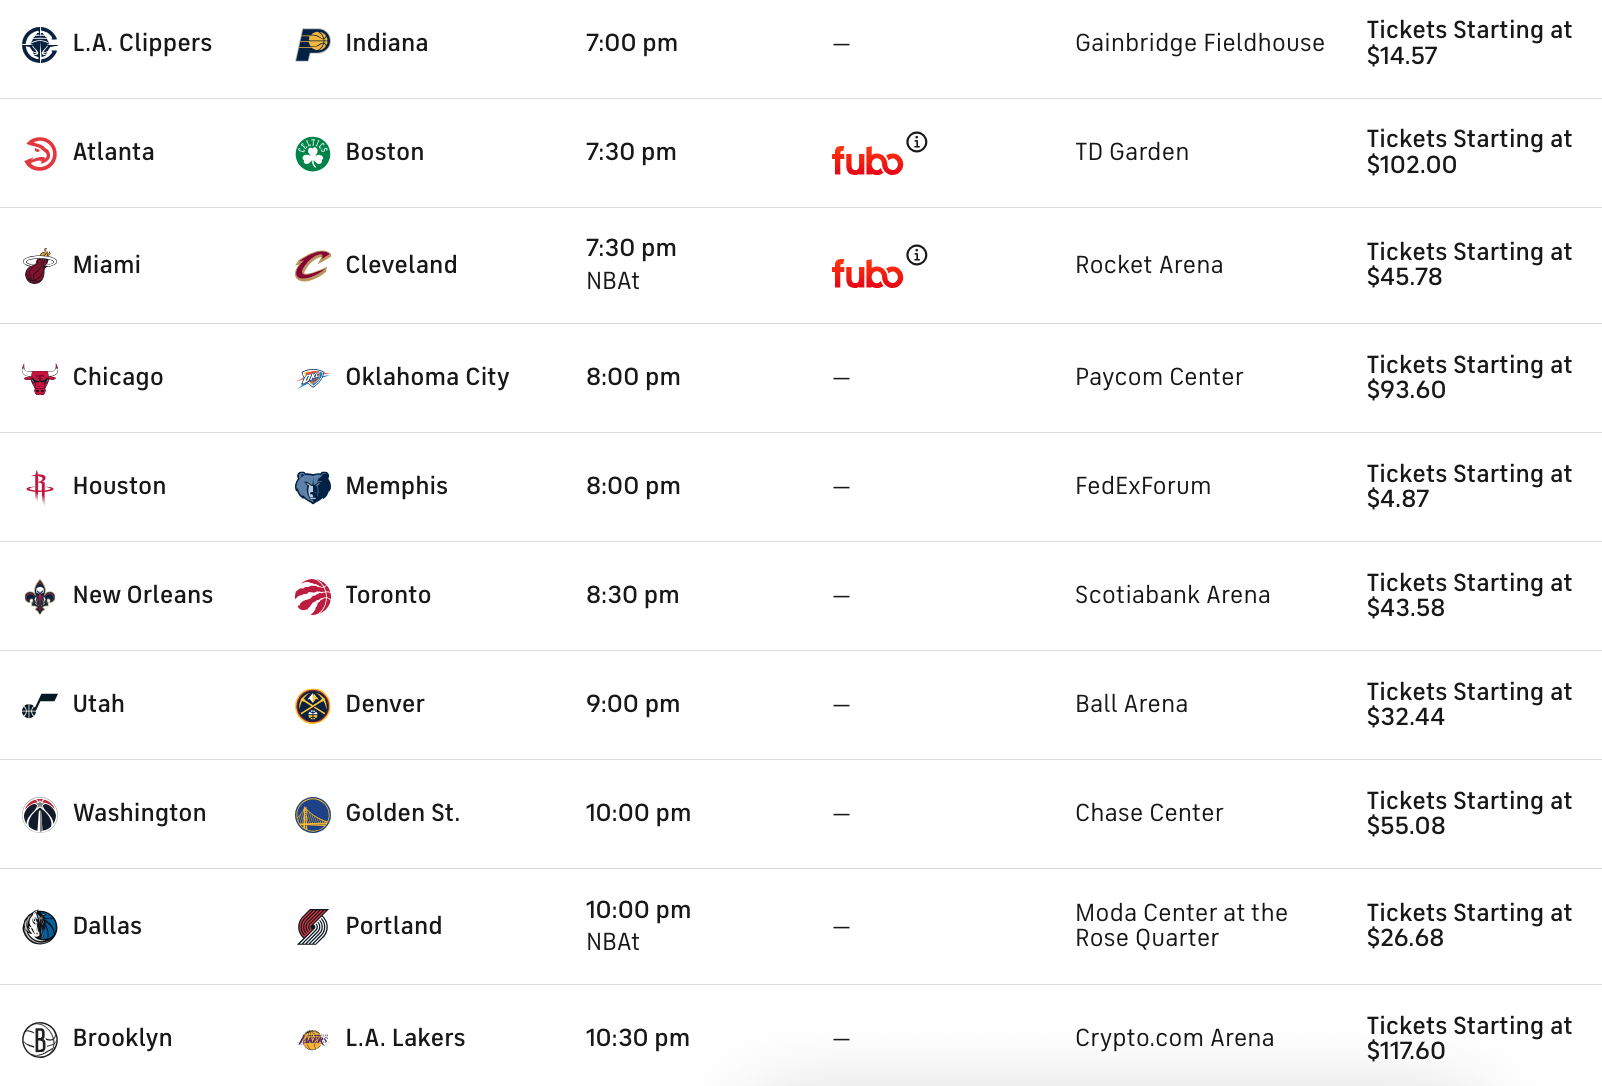Open the Dallas–Portland 10:00 pm game time
Image resolution: width=1602 pixels, height=1086 pixels.
point(638,910)
